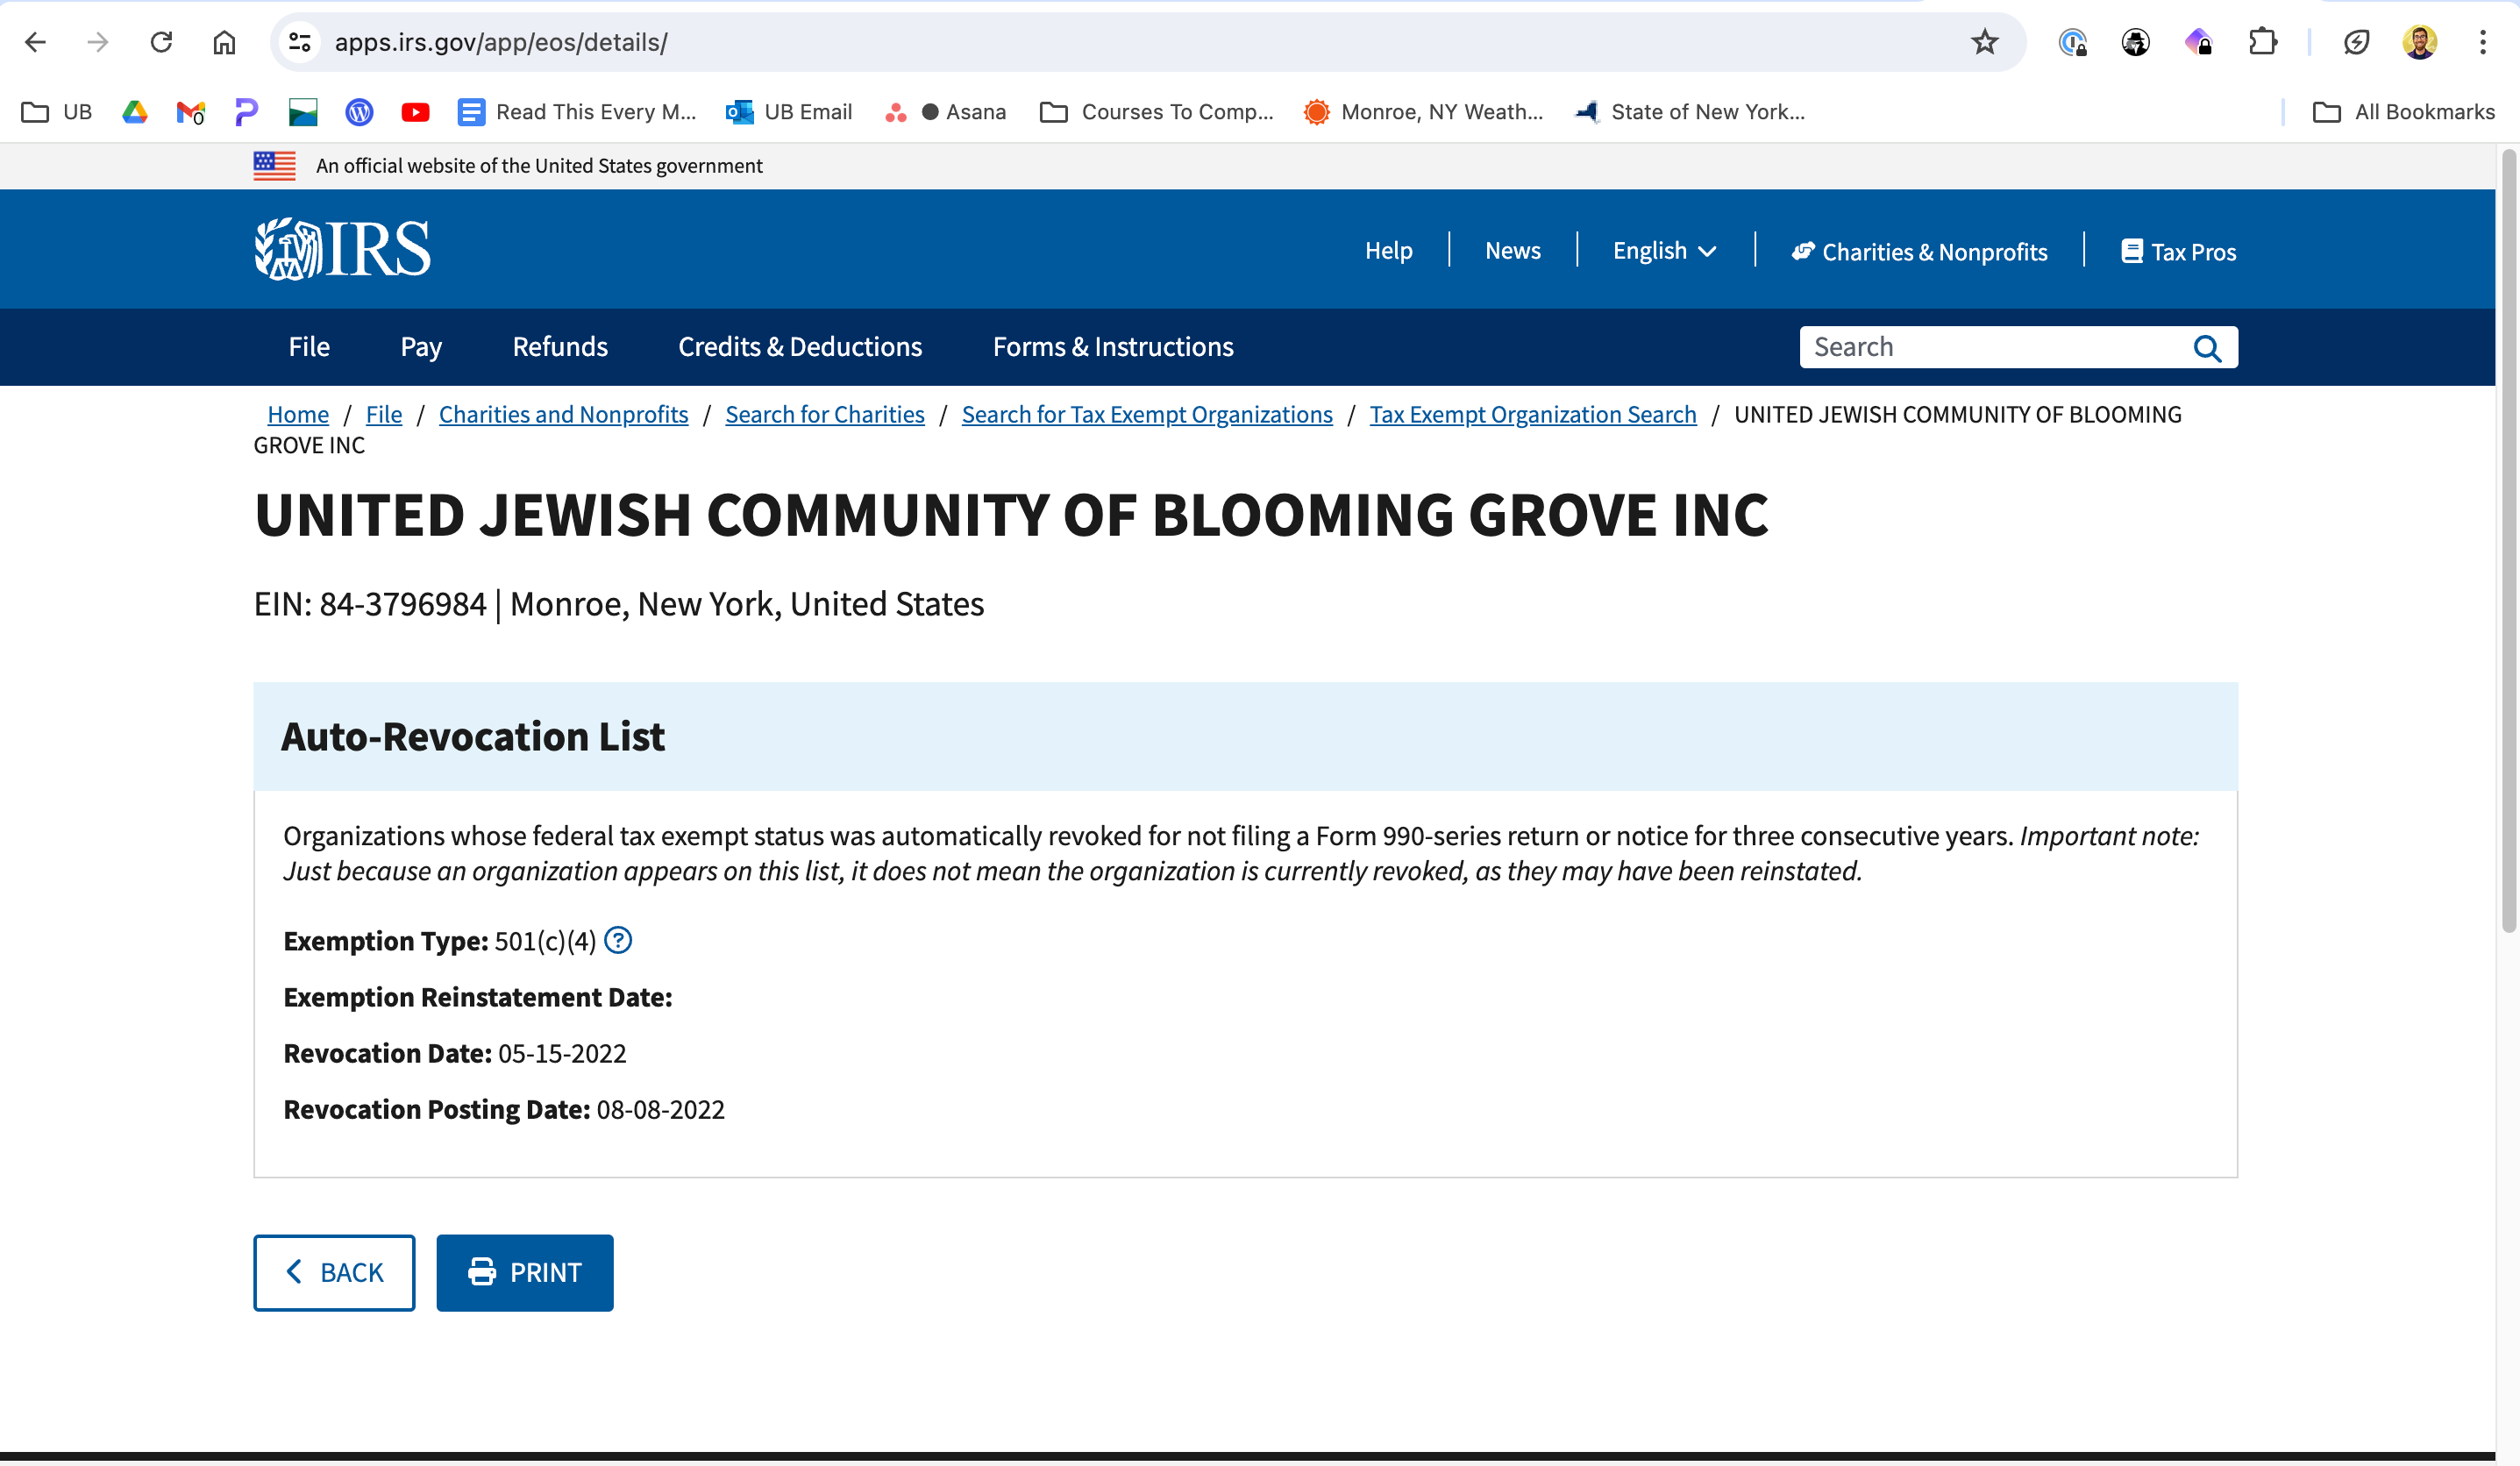Screen dimensions: 2520x1466
Task: Open the Forms & Instructions menu
Action: 1113,347
